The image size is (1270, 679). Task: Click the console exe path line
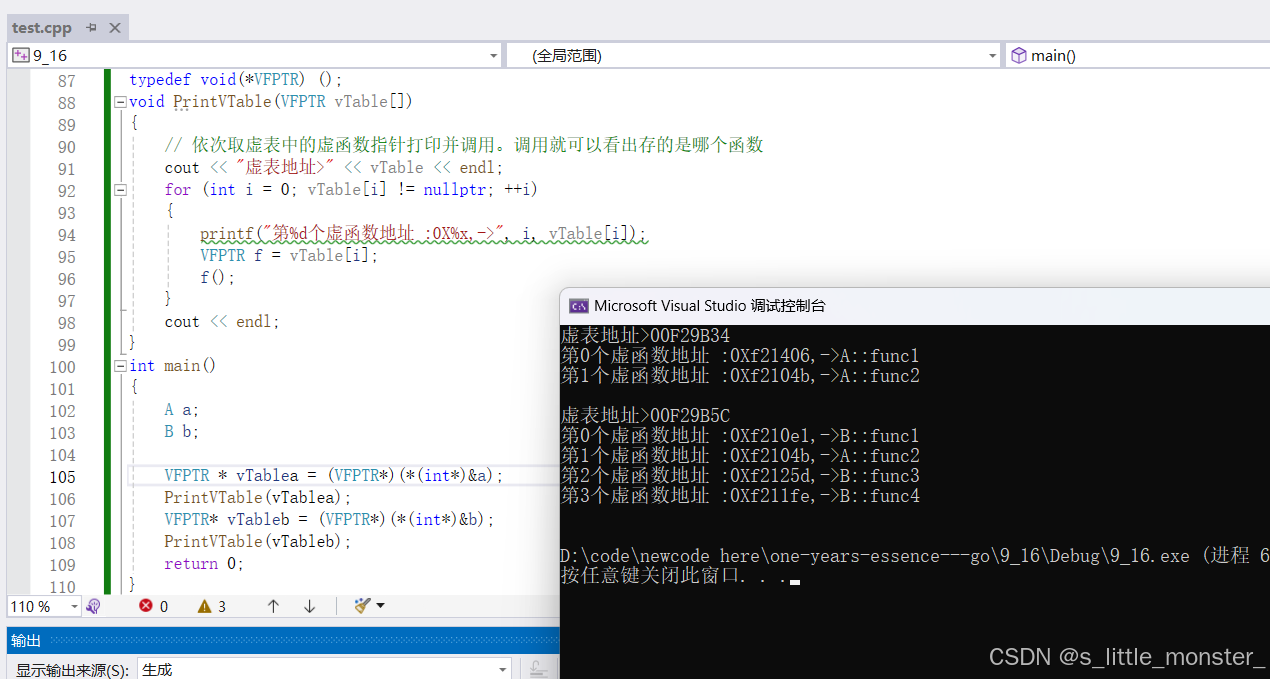pyautogui.click(x=915, y=556)
